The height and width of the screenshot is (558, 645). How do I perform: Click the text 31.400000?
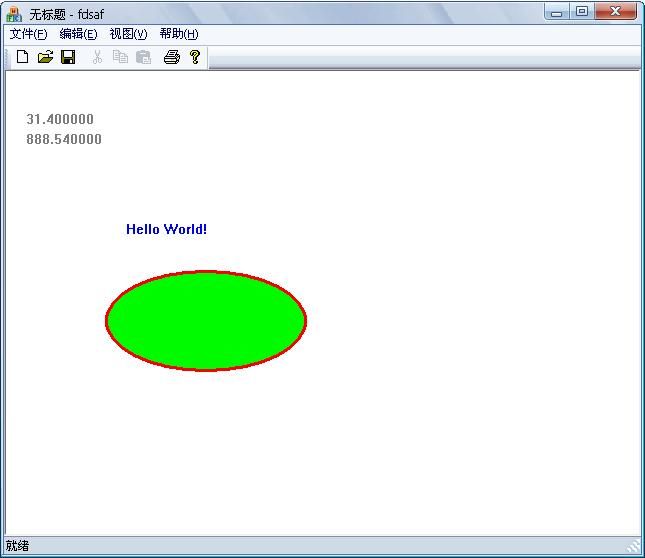click(x=60, y=119)
